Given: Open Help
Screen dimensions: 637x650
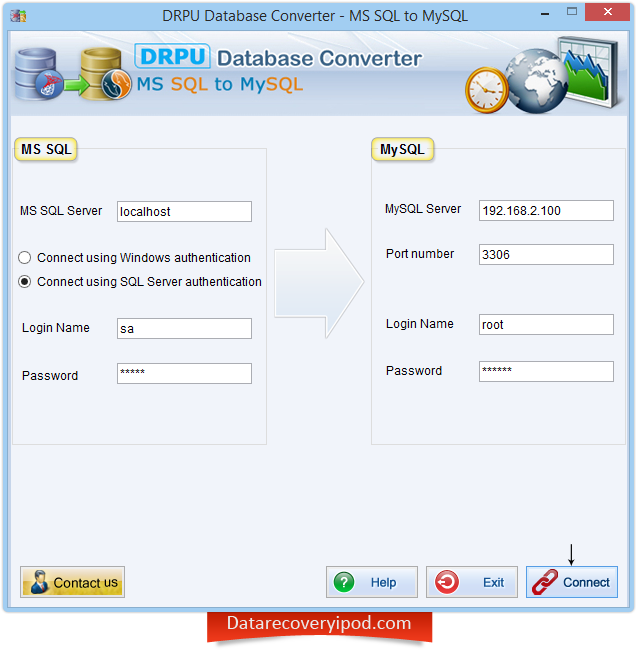Looking at the screenshot, I should (x=371, y=582).
